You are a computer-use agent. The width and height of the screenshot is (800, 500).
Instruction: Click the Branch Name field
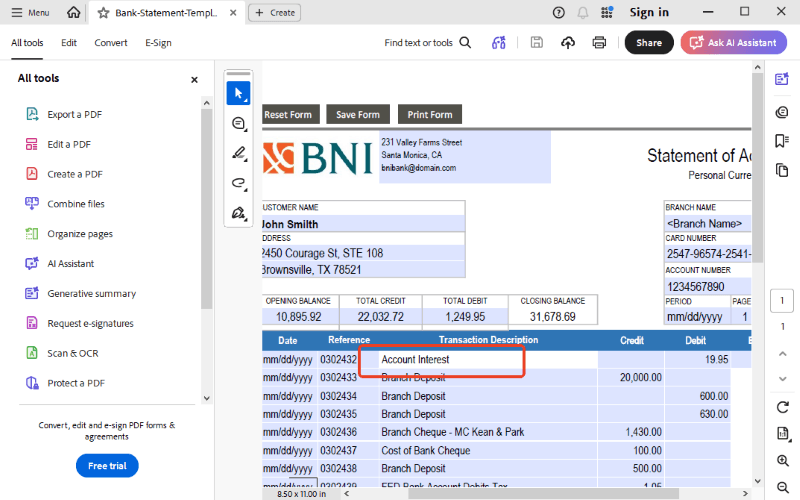pyautogui.click(x=708, y=223)
